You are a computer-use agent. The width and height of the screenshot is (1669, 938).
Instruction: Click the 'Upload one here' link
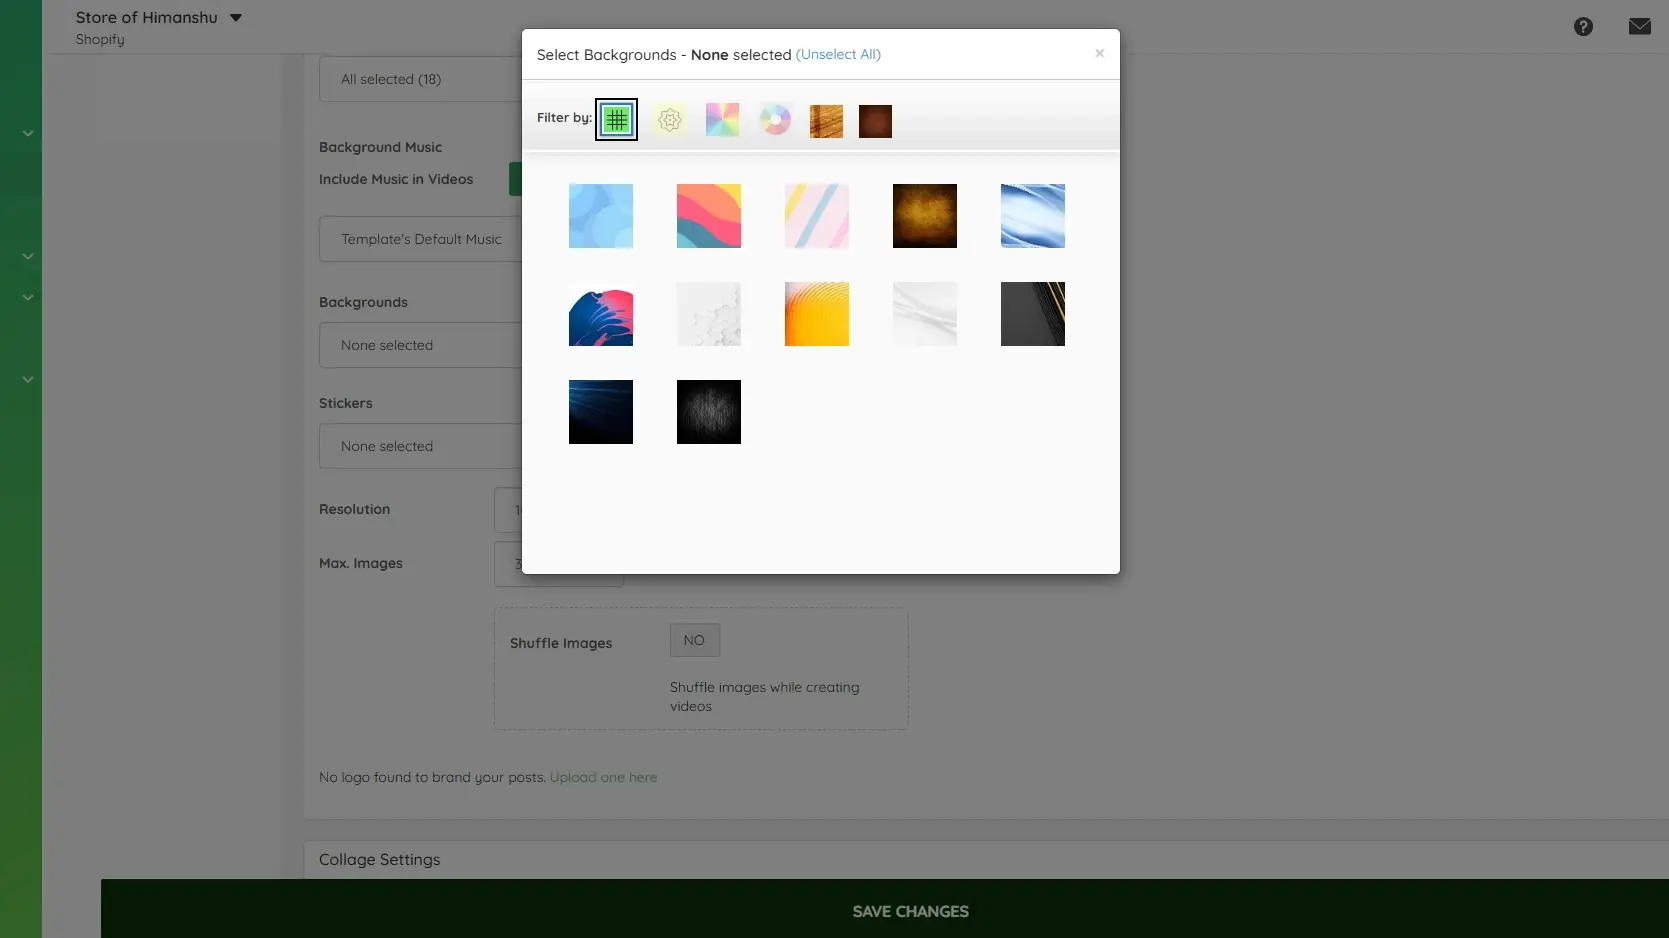coord(603,777)
